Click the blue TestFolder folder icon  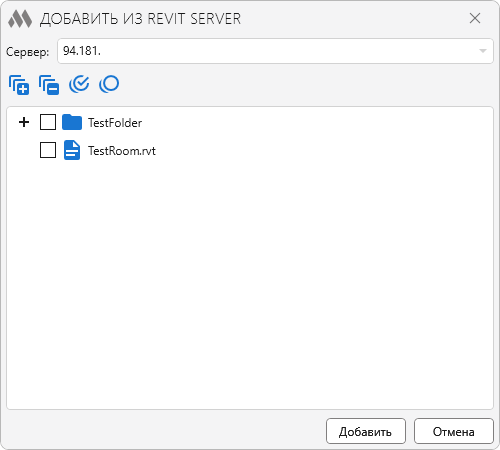tap(72, 122)
